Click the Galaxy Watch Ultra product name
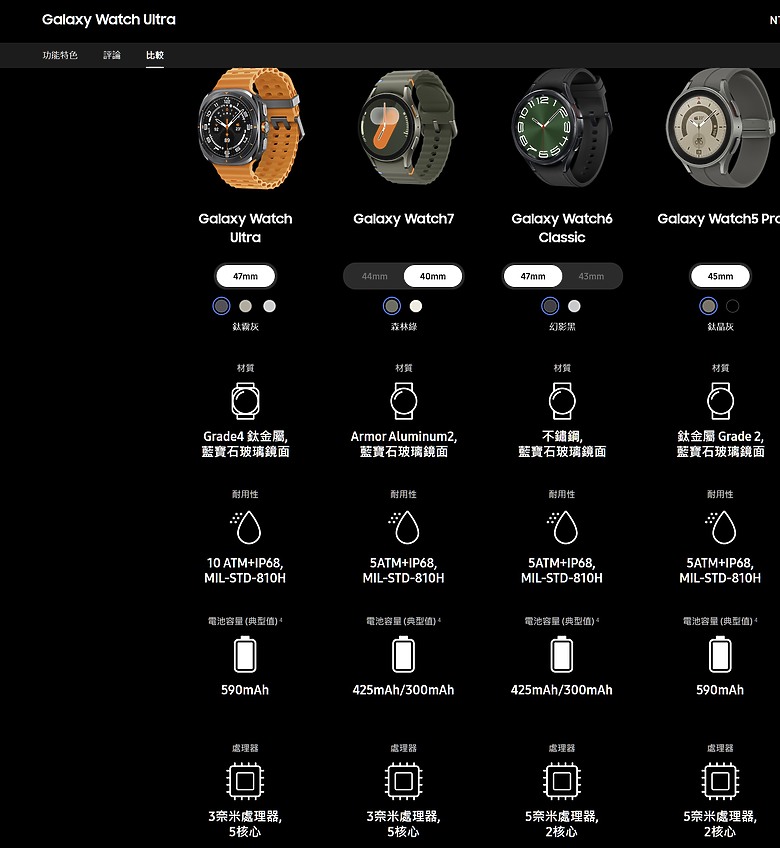 tap(246, 228)
